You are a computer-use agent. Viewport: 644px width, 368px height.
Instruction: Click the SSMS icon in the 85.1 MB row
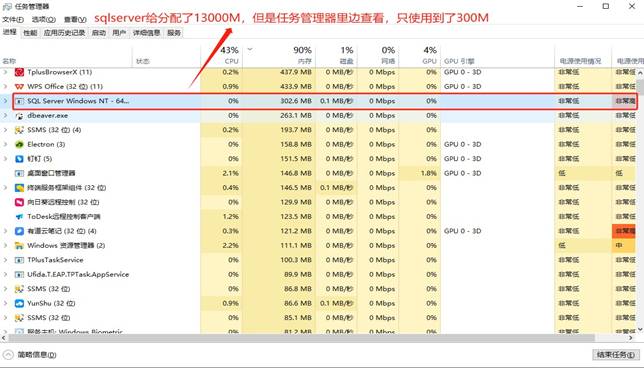pyautogui.click(x=19, y=318)
